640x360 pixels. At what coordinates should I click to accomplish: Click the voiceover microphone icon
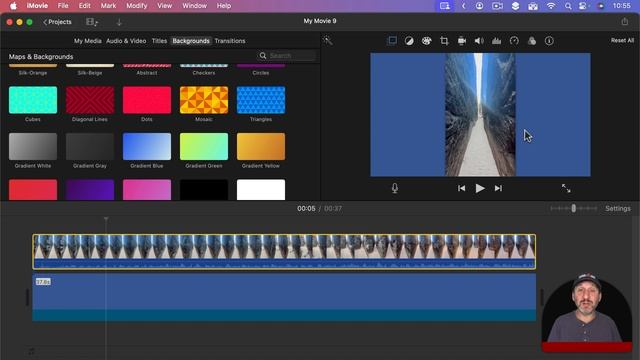click(x=395, y=188)
